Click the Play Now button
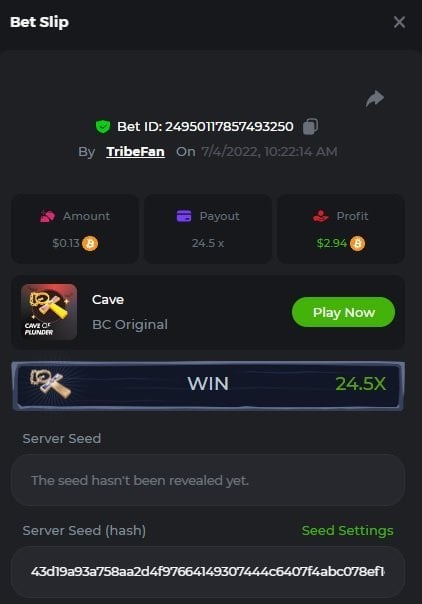 point(343,312)
